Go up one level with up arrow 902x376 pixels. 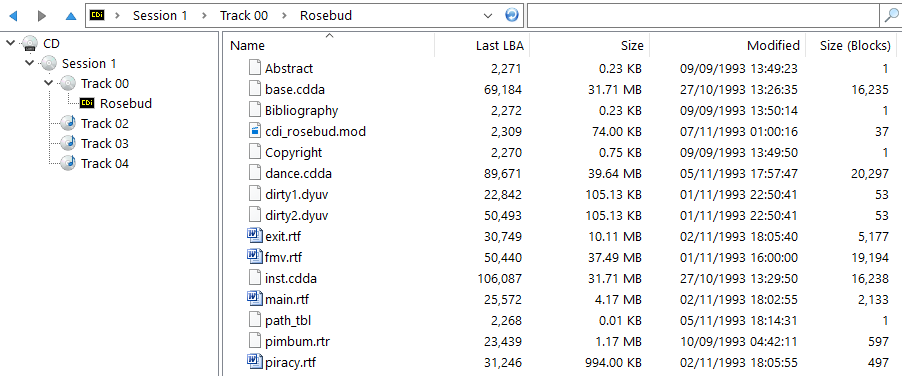pyautogui.click(x=71, y=16)
